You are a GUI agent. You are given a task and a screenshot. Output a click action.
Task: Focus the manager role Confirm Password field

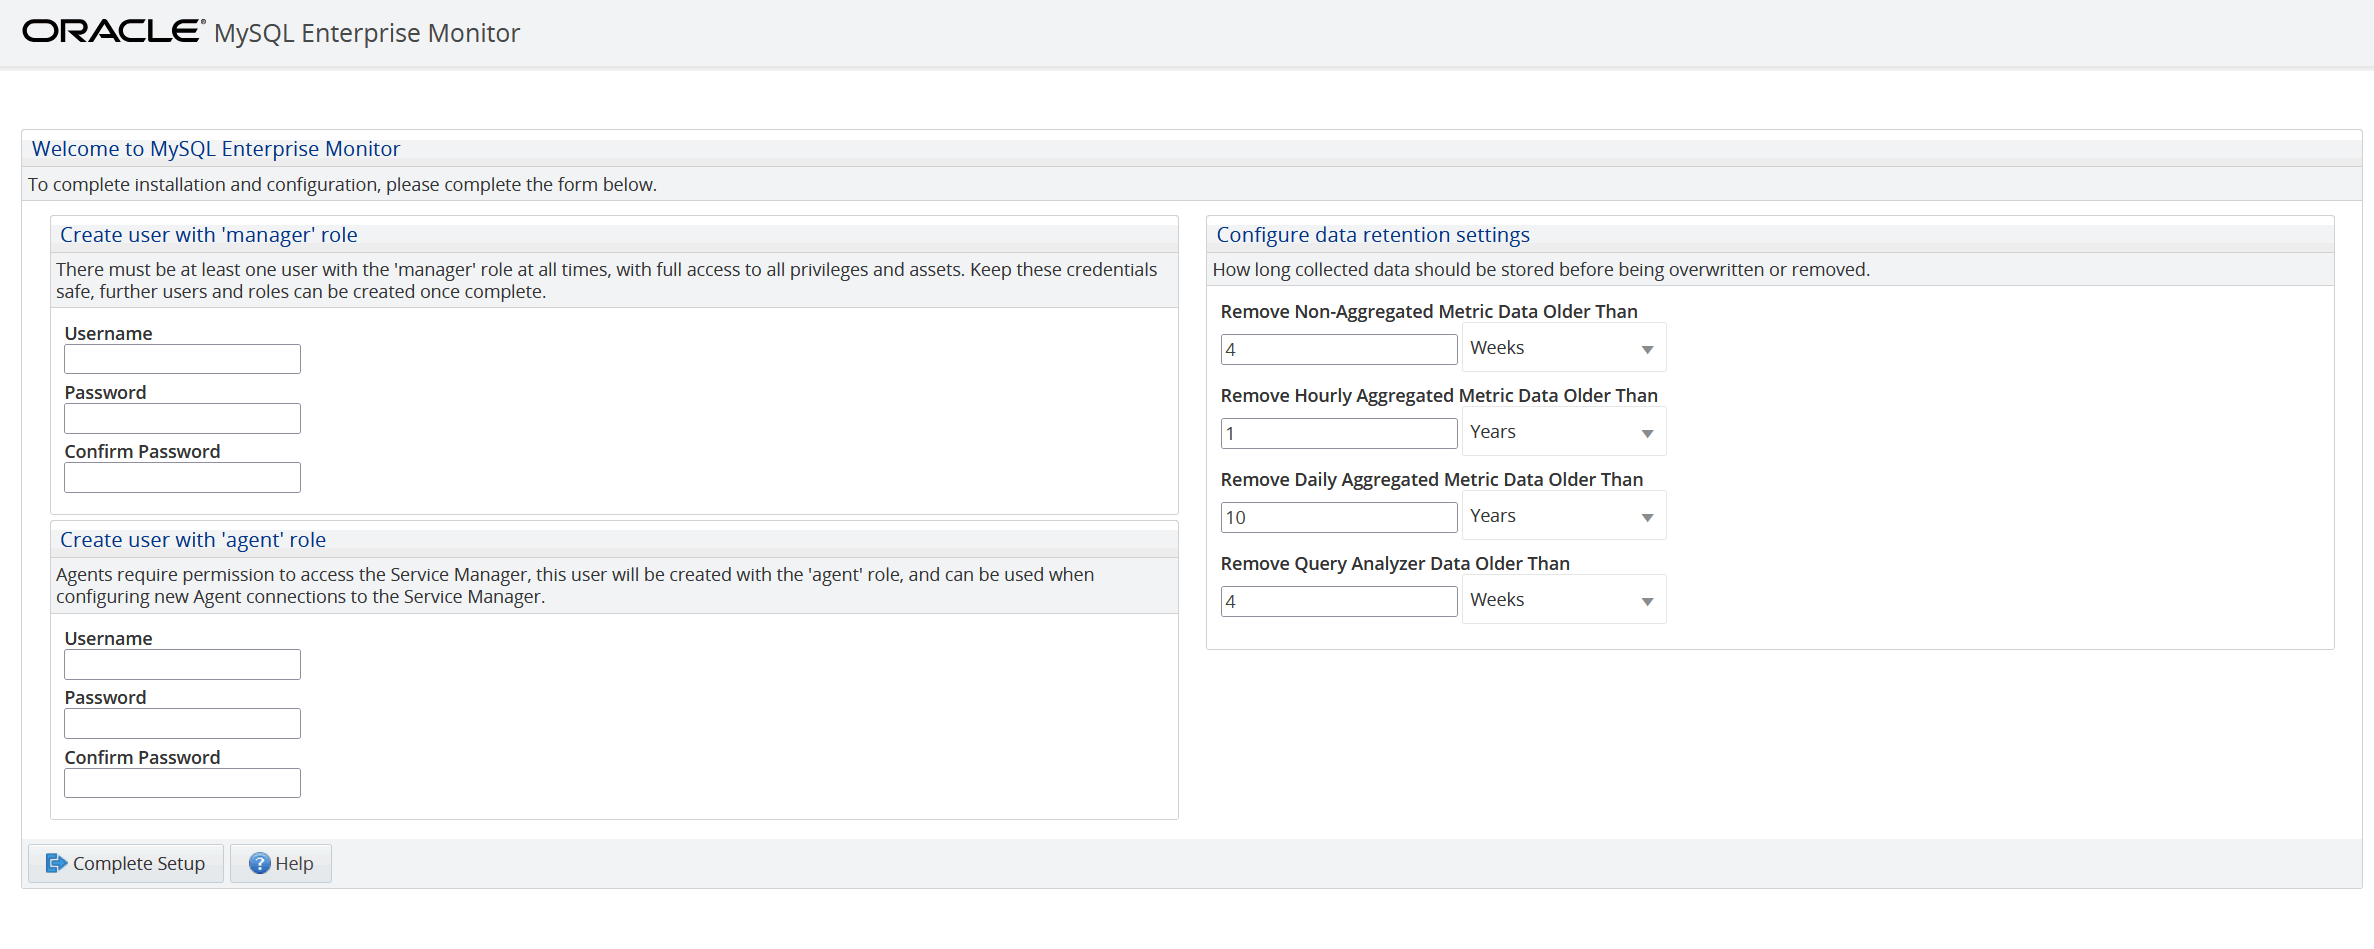click(x=182, y=477)
